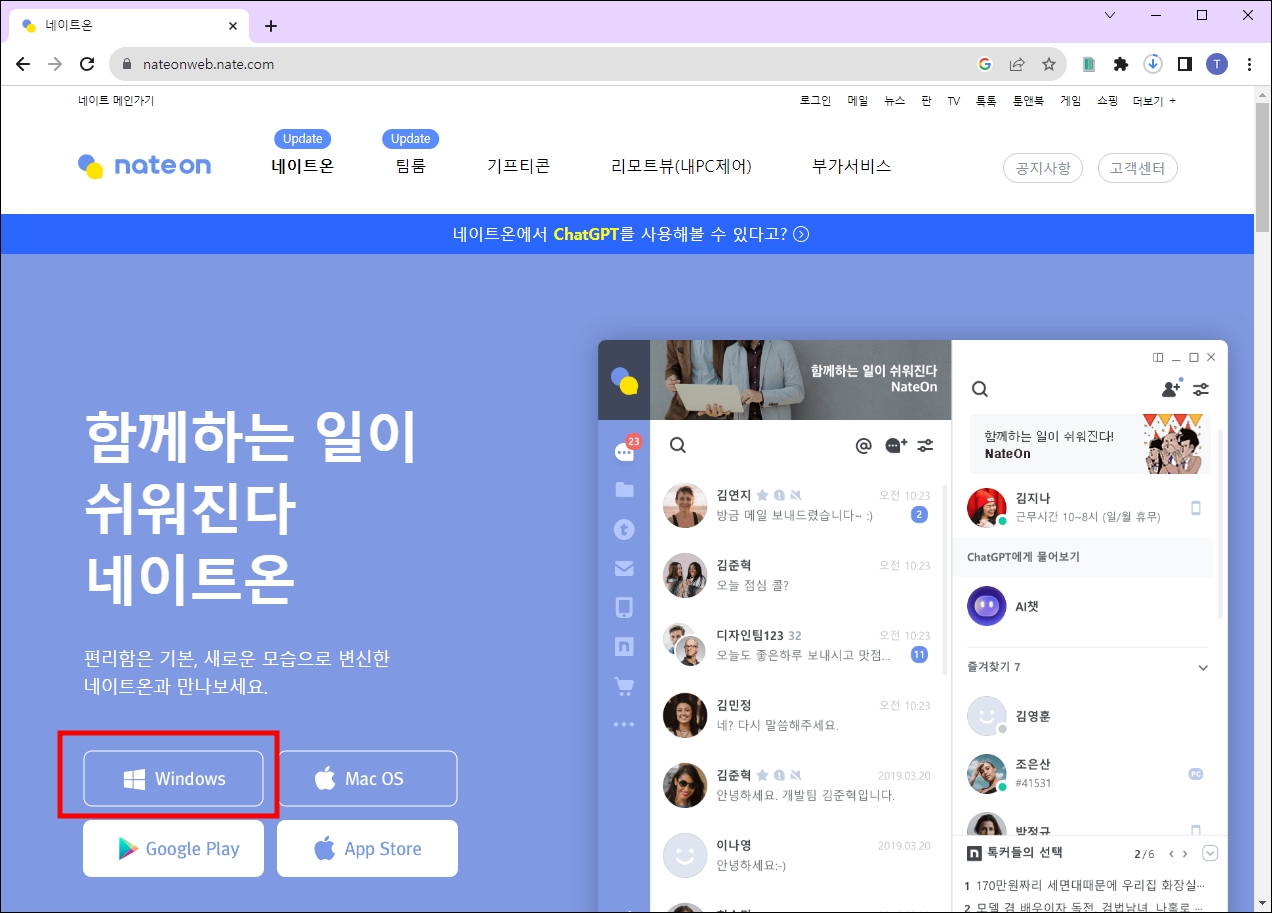Click the @ mention icon above chat list
The width and height of the screenshot is (1272, 913).
click(x=864, y=445)
